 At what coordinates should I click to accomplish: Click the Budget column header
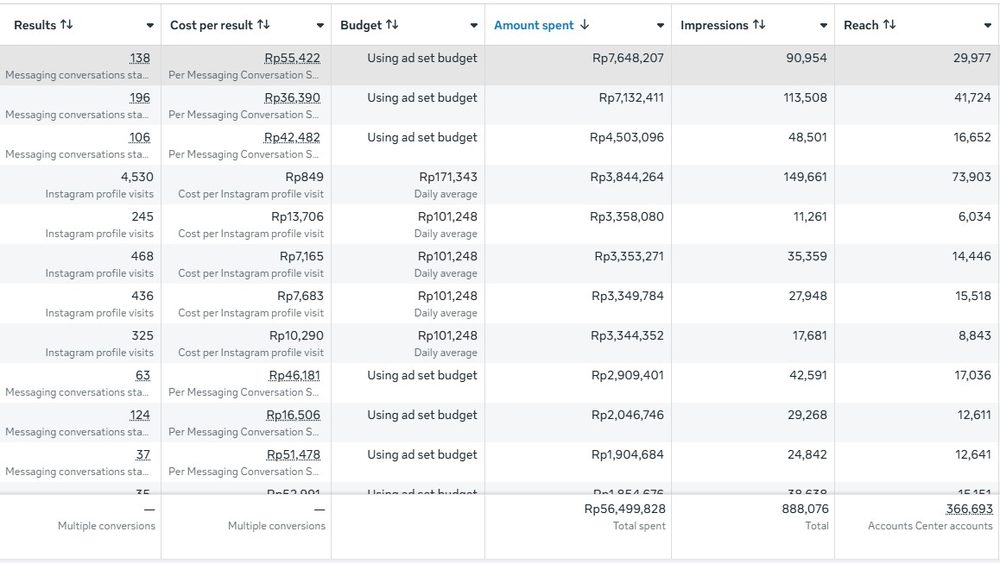pos(361,25)
